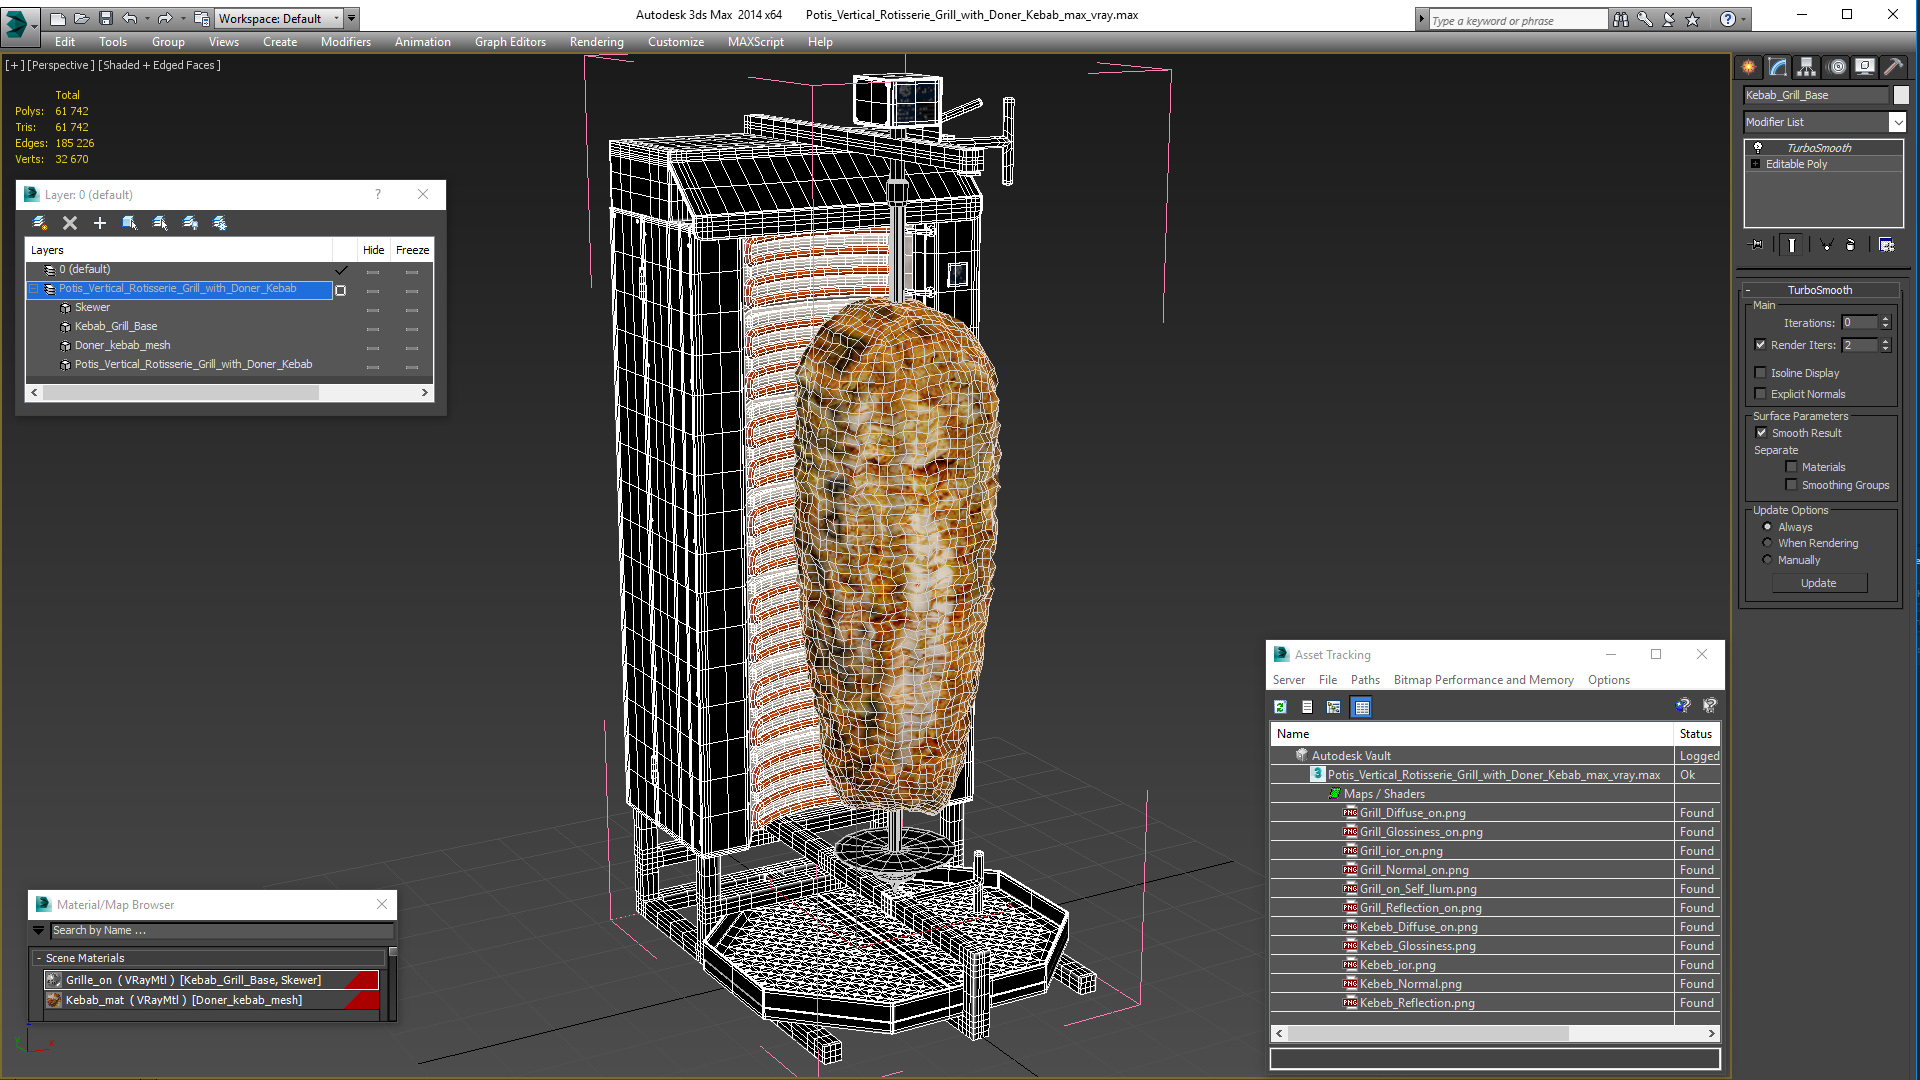The width and height of the screenshot is (1920, 1080).
Task: Click Create New Layer icon in Layer dialog
Action: 40,223
